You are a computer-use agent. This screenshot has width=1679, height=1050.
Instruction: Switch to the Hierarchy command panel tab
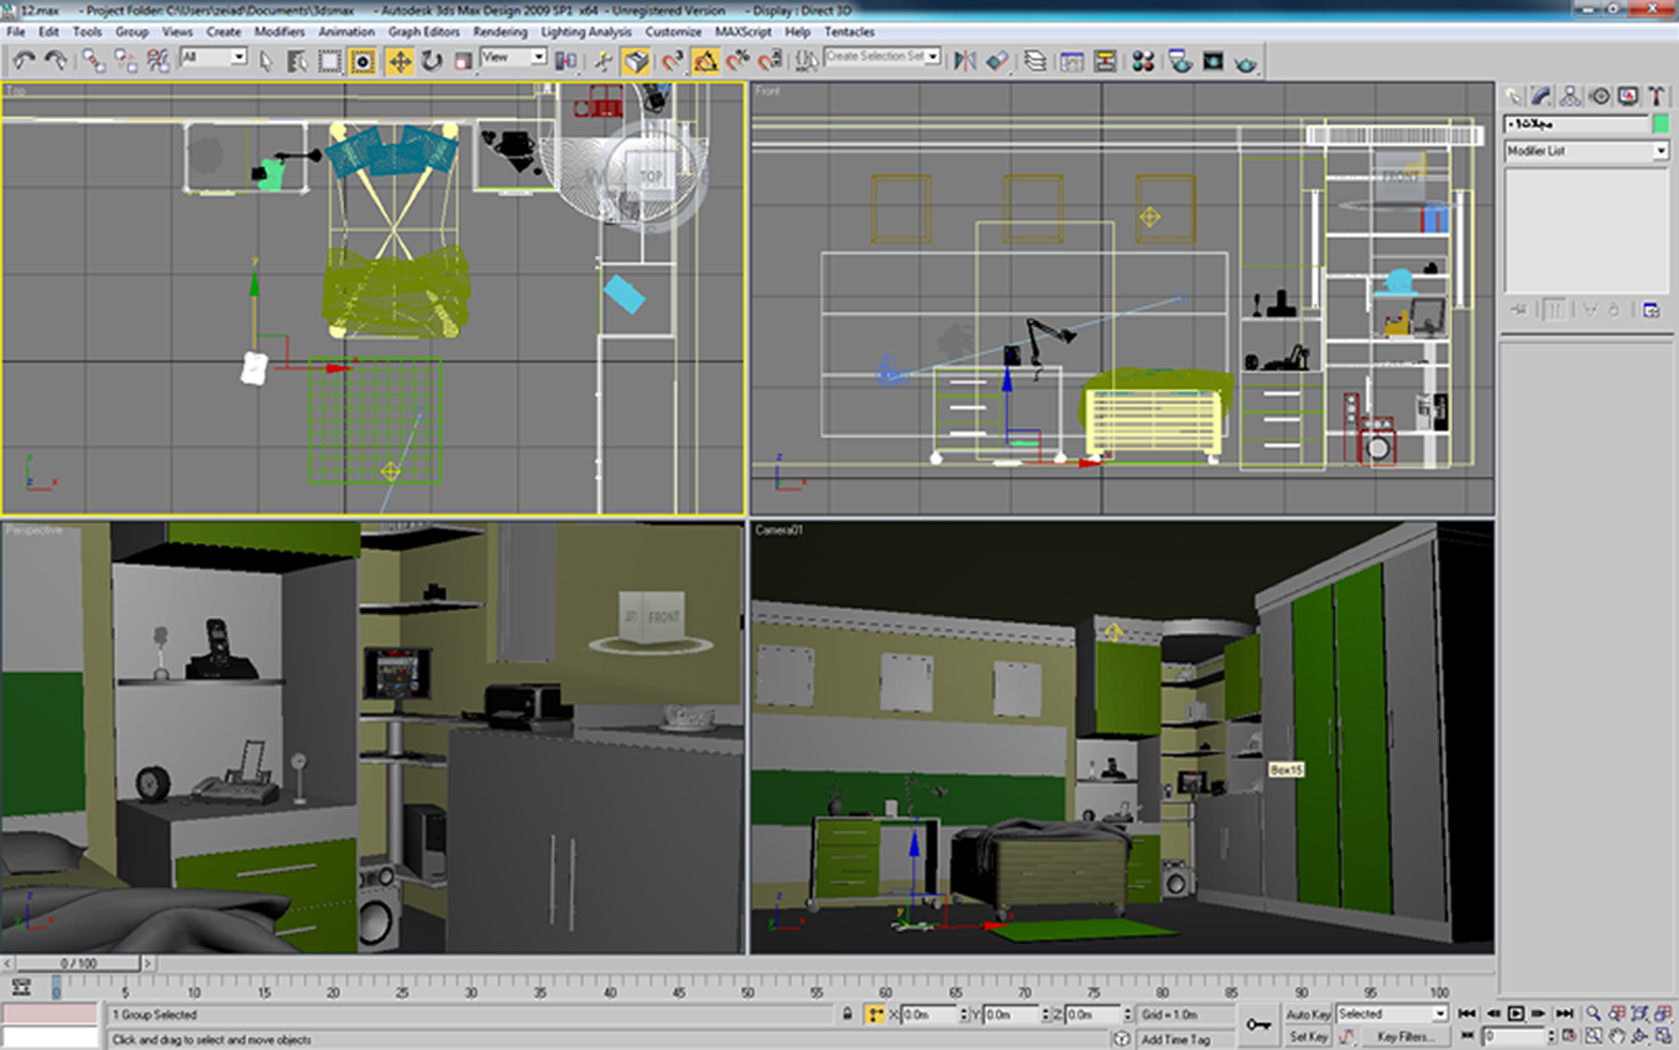click(1570, 96)
